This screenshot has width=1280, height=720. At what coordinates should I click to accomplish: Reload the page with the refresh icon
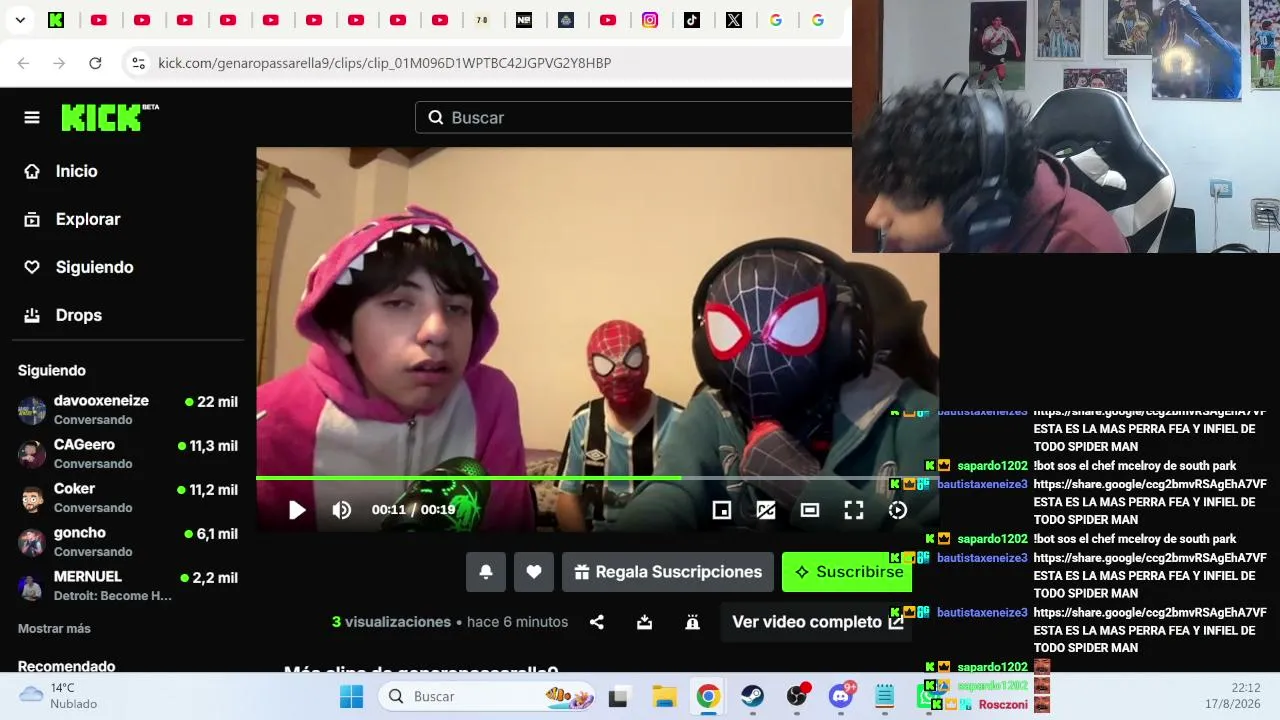point(95,63)
